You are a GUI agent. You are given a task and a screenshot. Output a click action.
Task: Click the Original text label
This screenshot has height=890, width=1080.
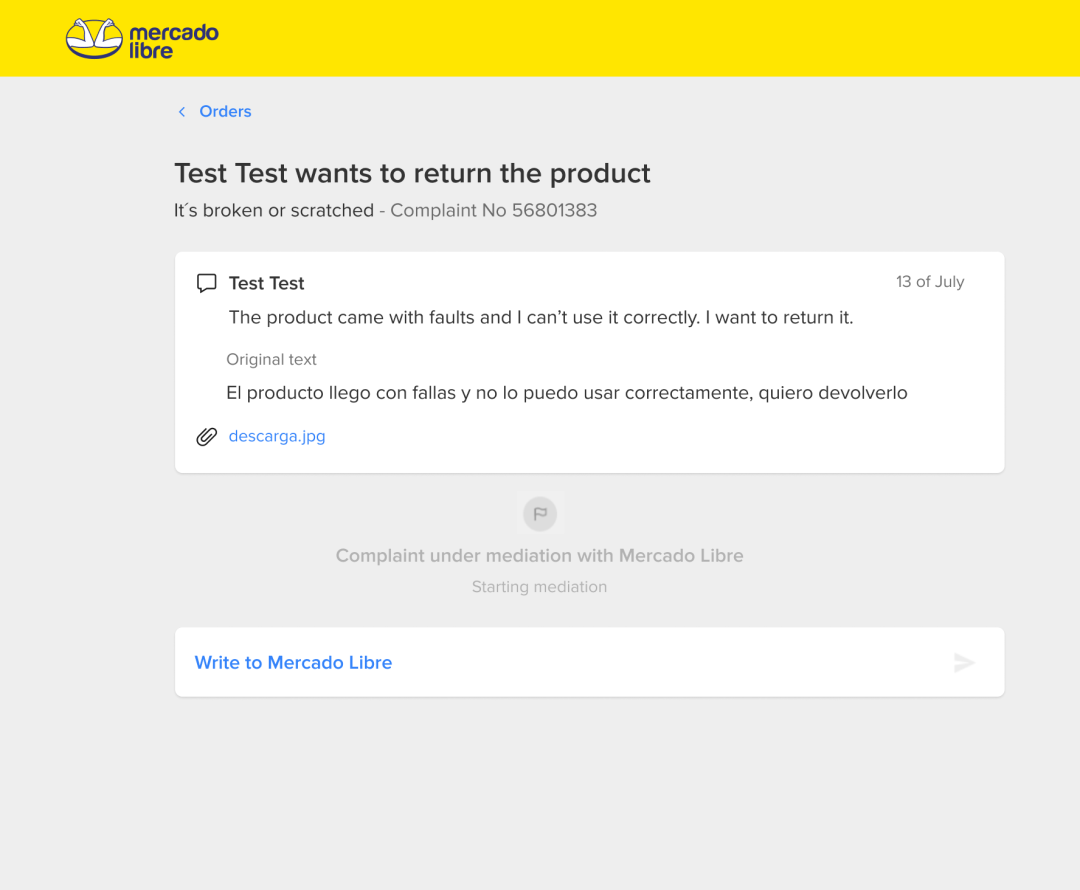(x=271, y=360)
